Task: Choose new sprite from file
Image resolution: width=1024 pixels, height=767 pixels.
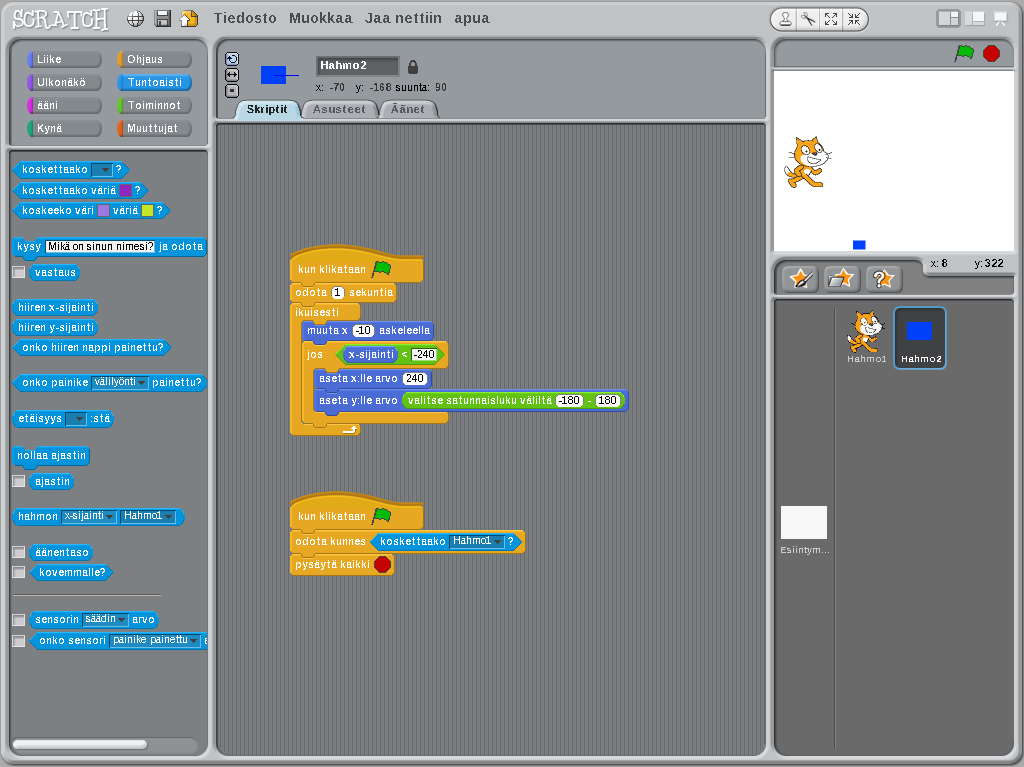Action: point(841,279)
